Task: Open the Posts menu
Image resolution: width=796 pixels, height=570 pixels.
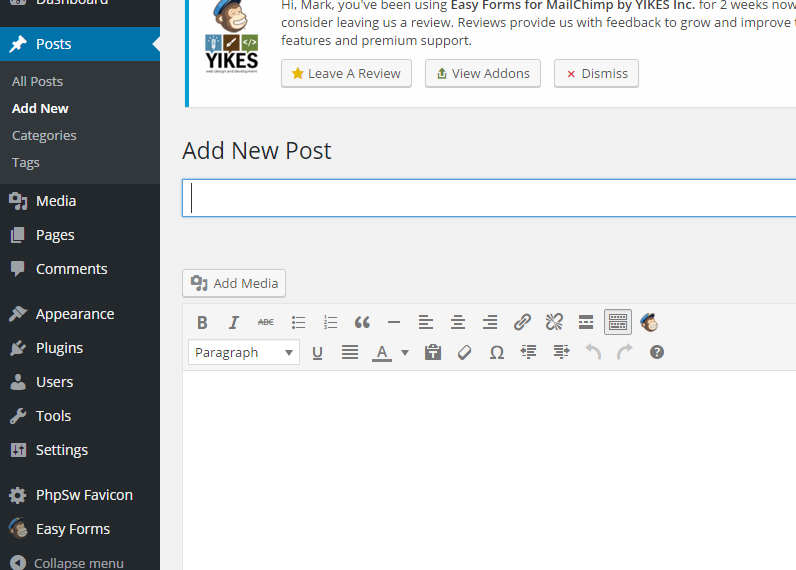Action: (x=80, y=44)
